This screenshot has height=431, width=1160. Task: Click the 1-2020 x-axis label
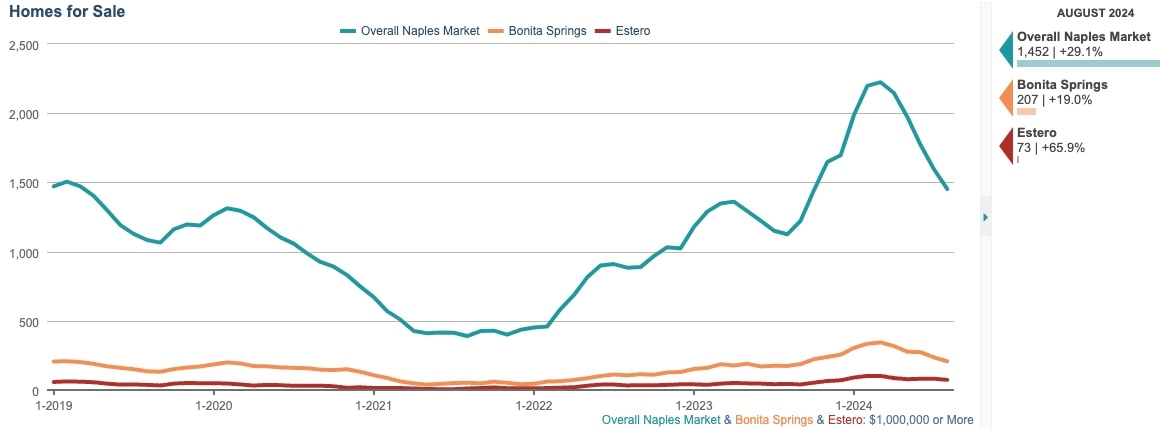tap(214, 406)
